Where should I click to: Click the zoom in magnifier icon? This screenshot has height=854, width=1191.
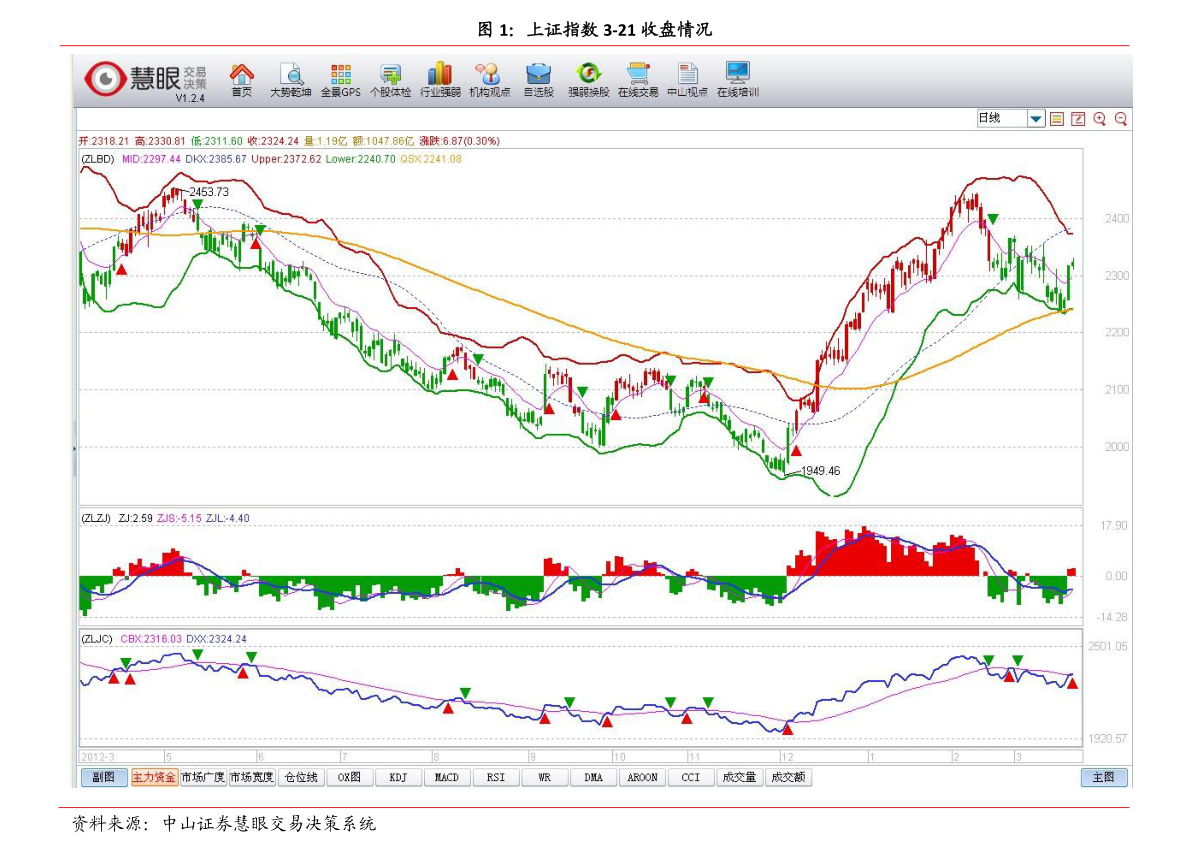point(1099,119)
